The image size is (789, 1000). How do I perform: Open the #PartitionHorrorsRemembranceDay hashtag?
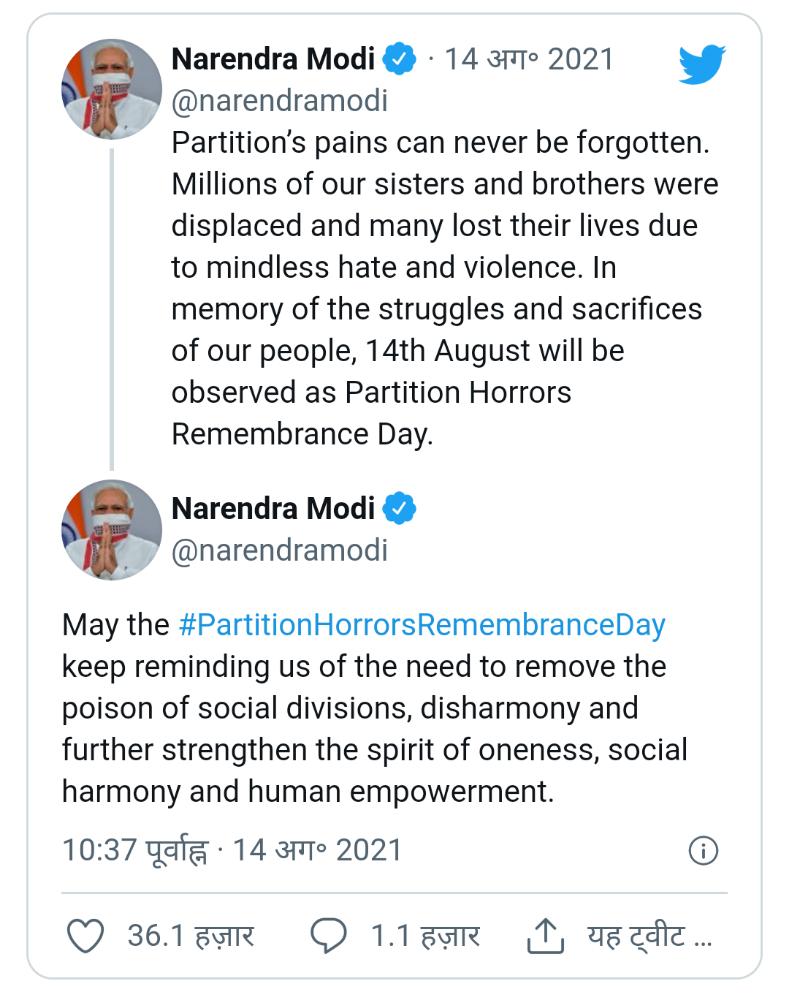point(421,625)
